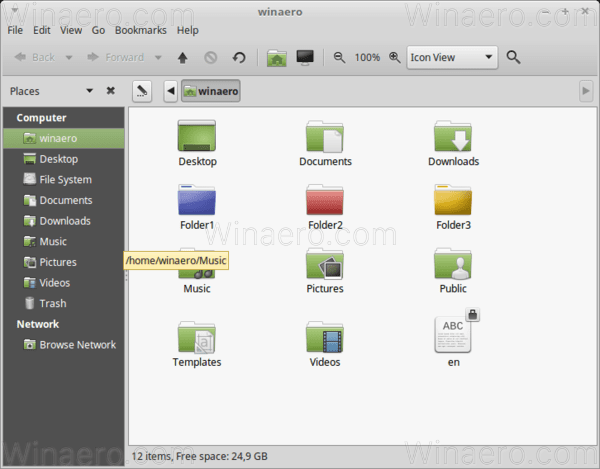Open Forward history dropdown arrow
Image resolution: width=600 pixels, height=469 pixels.
pyautogui.click(x=158, y=58)
